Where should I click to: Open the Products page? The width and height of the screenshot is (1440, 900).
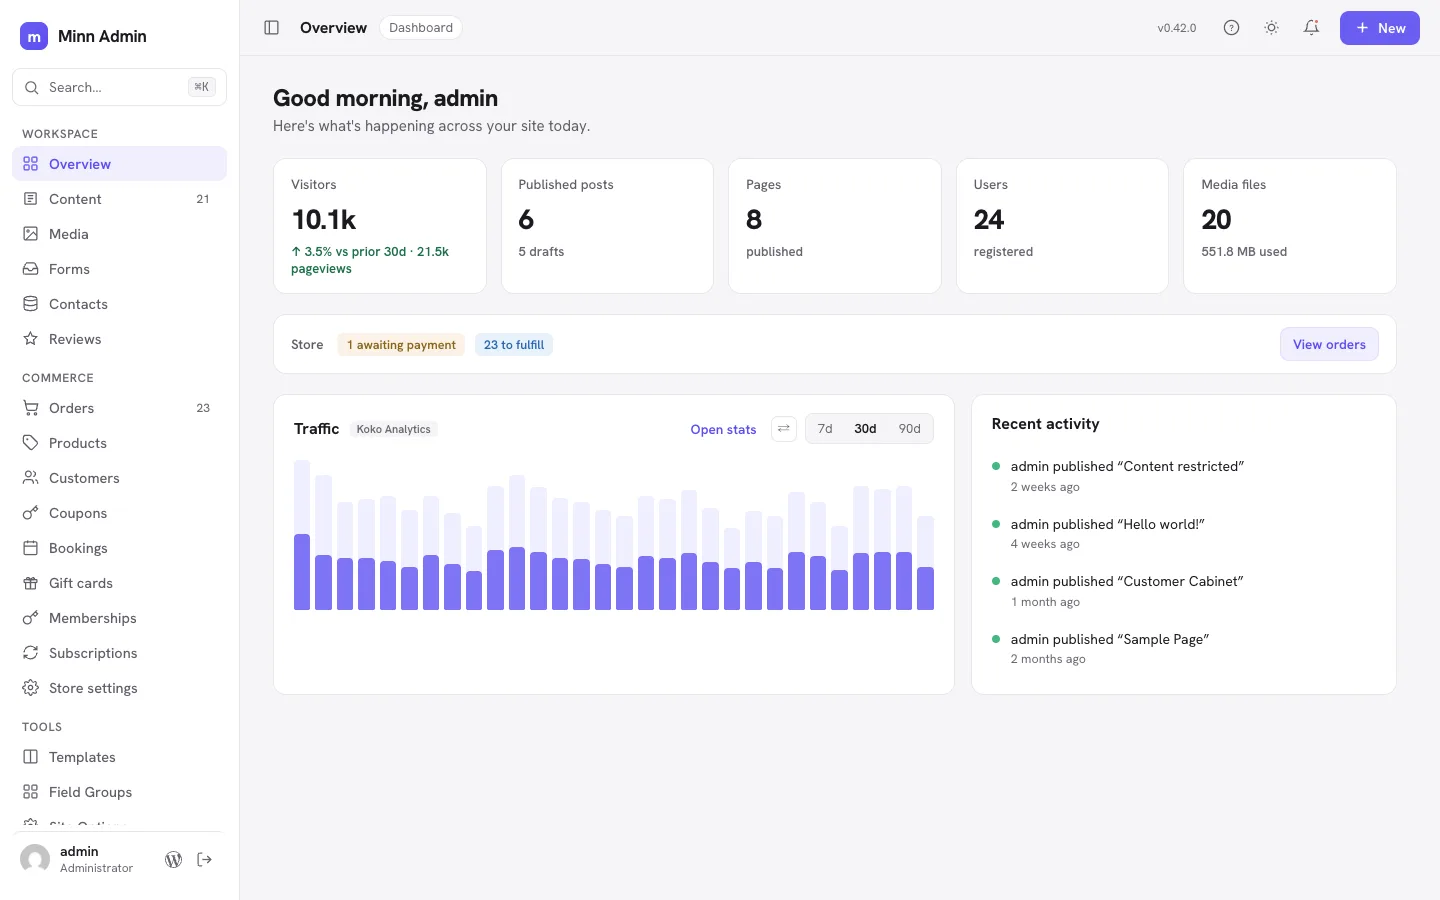click(119, 443)
